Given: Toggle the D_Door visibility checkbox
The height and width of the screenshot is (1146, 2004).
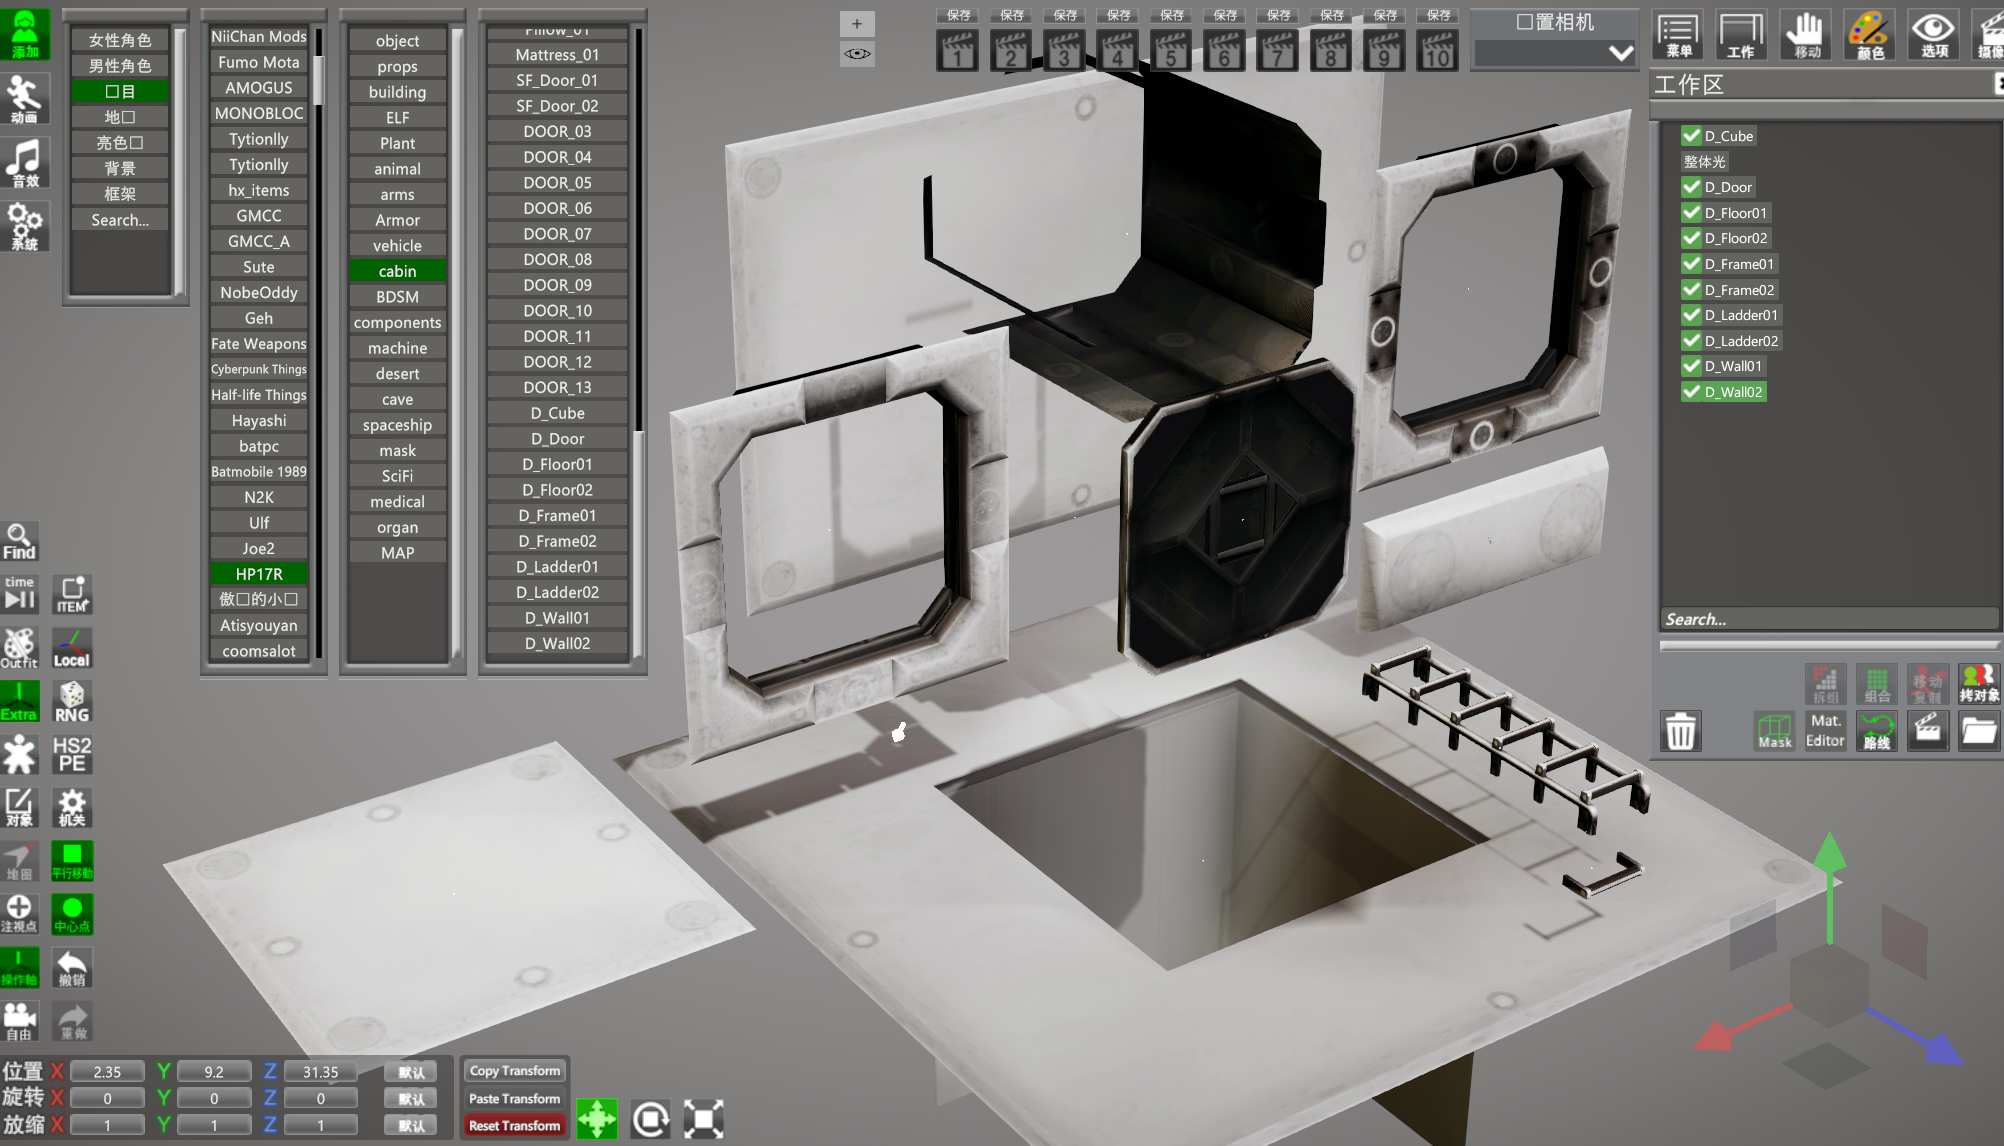Looking at the screenshot, I should [1691, 187].
